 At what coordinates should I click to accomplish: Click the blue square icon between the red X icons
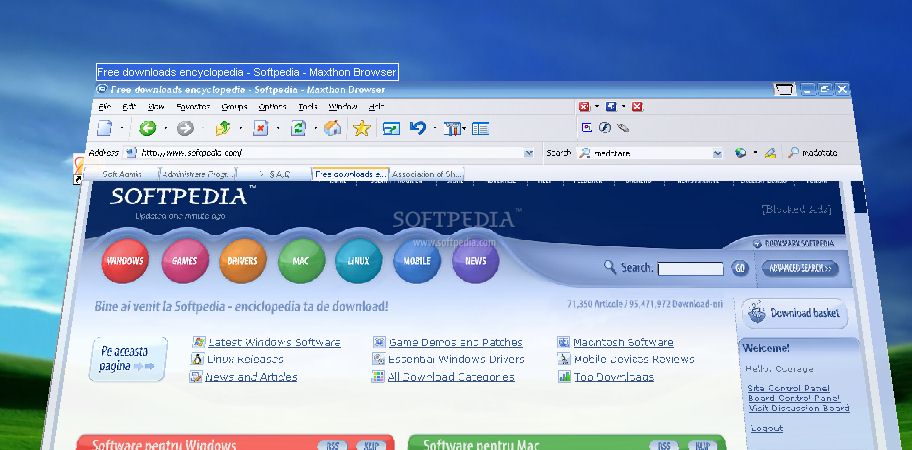click(611, 106)
